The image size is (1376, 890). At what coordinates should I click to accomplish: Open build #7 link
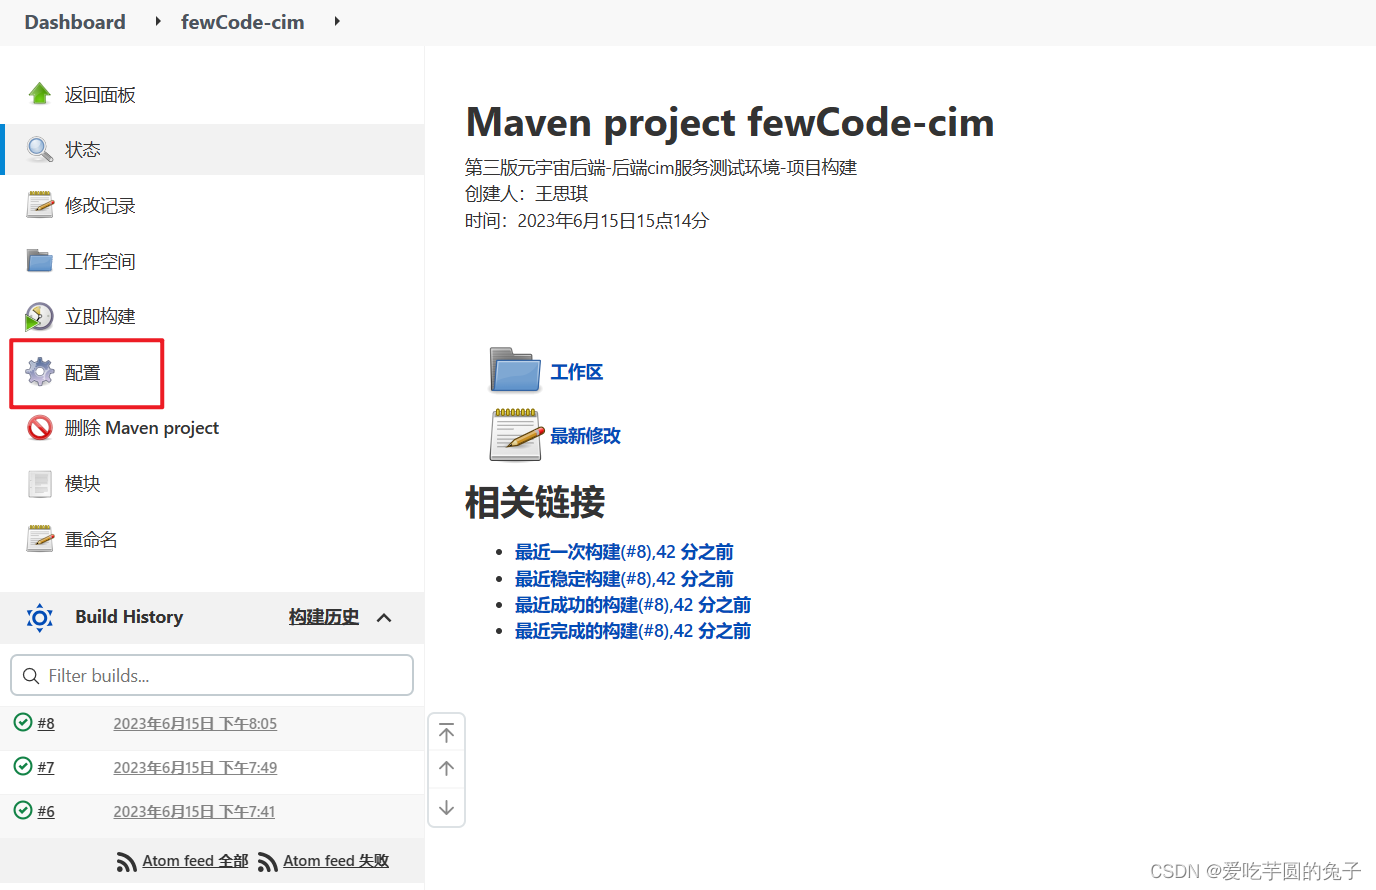point(46,767)
